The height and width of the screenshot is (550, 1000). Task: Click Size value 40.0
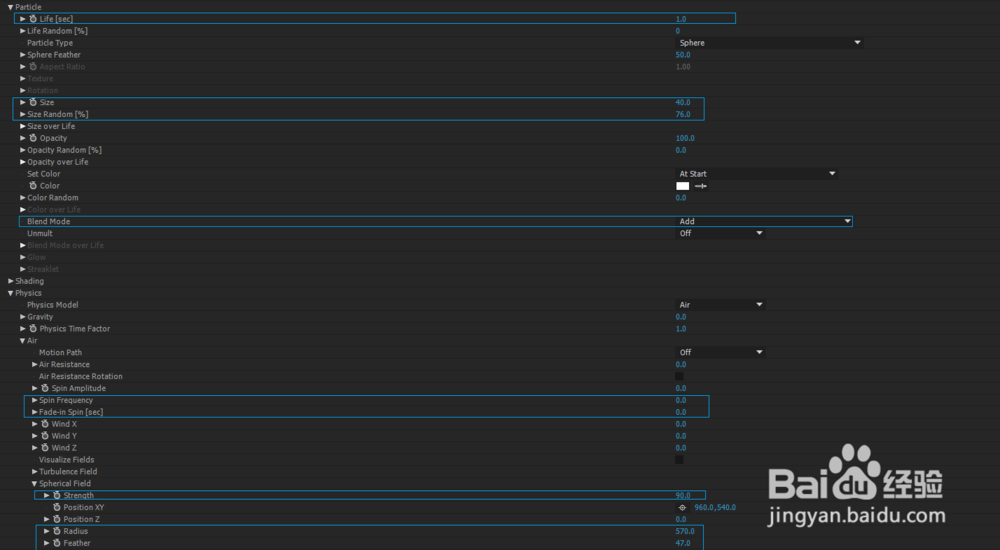[683, 102]
